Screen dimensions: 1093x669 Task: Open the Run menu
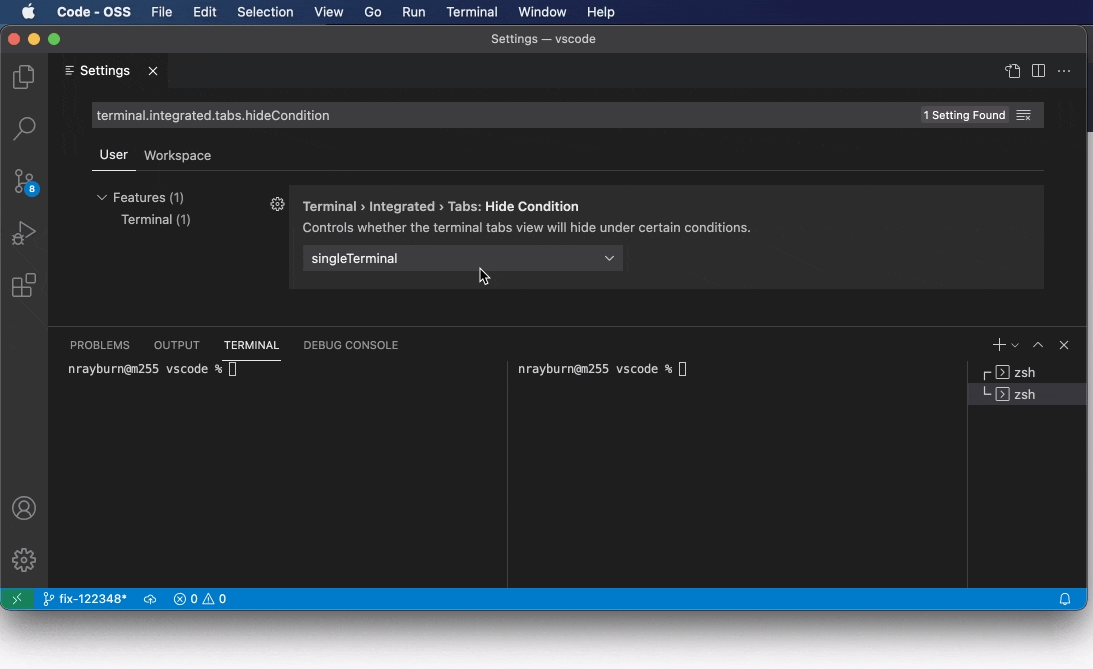coord(413,12)
